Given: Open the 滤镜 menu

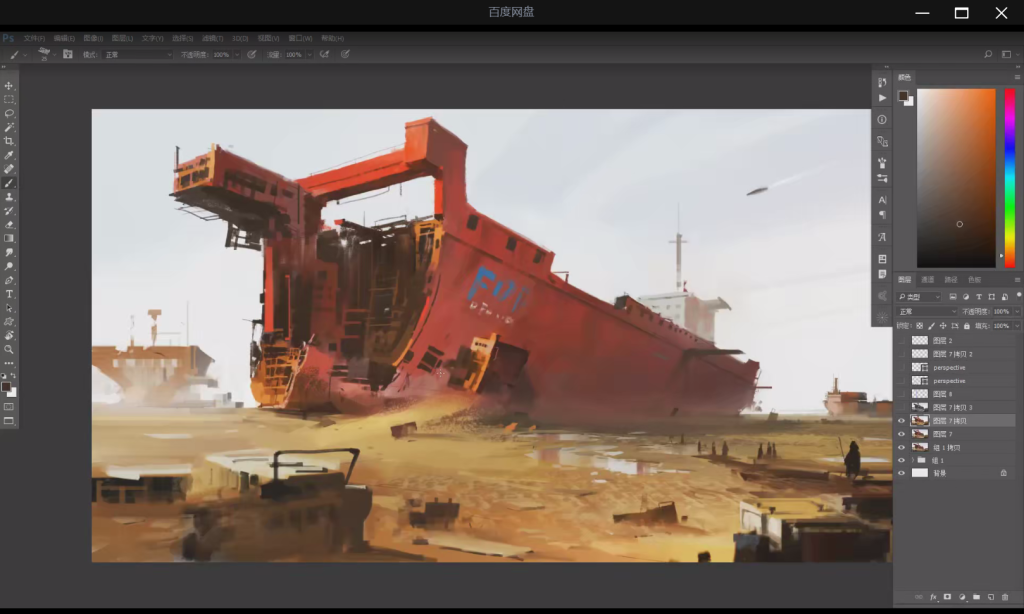Looking at the screenshot, I should tap(211, 38).
